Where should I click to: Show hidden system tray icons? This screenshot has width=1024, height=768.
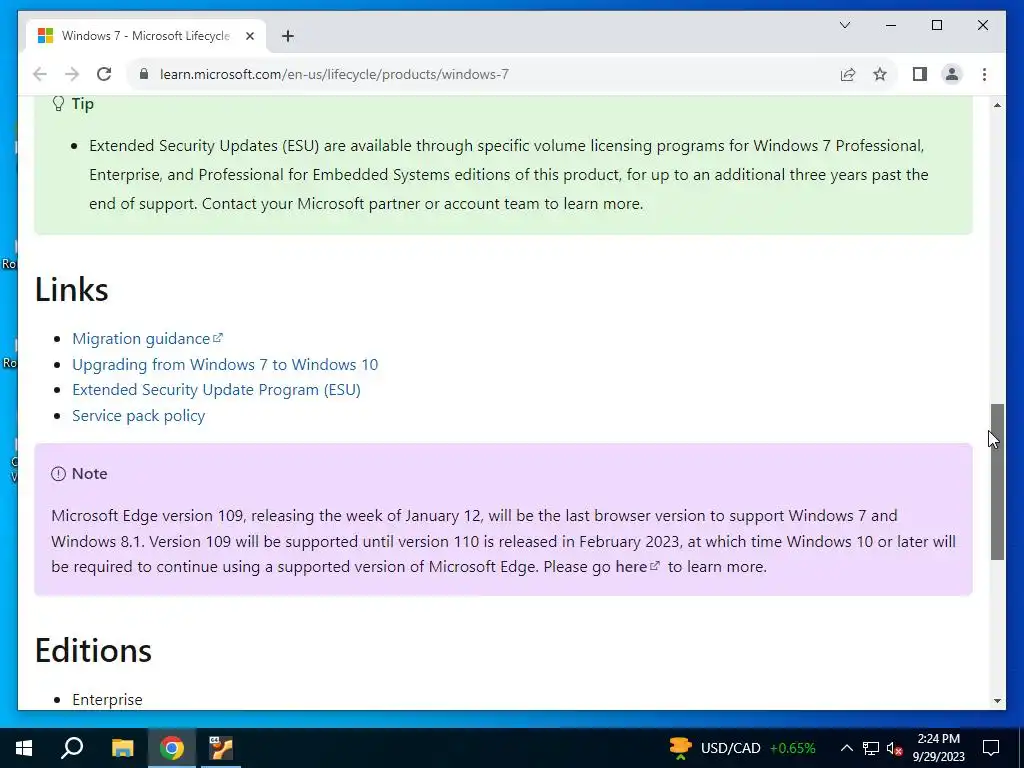[846, 748]
